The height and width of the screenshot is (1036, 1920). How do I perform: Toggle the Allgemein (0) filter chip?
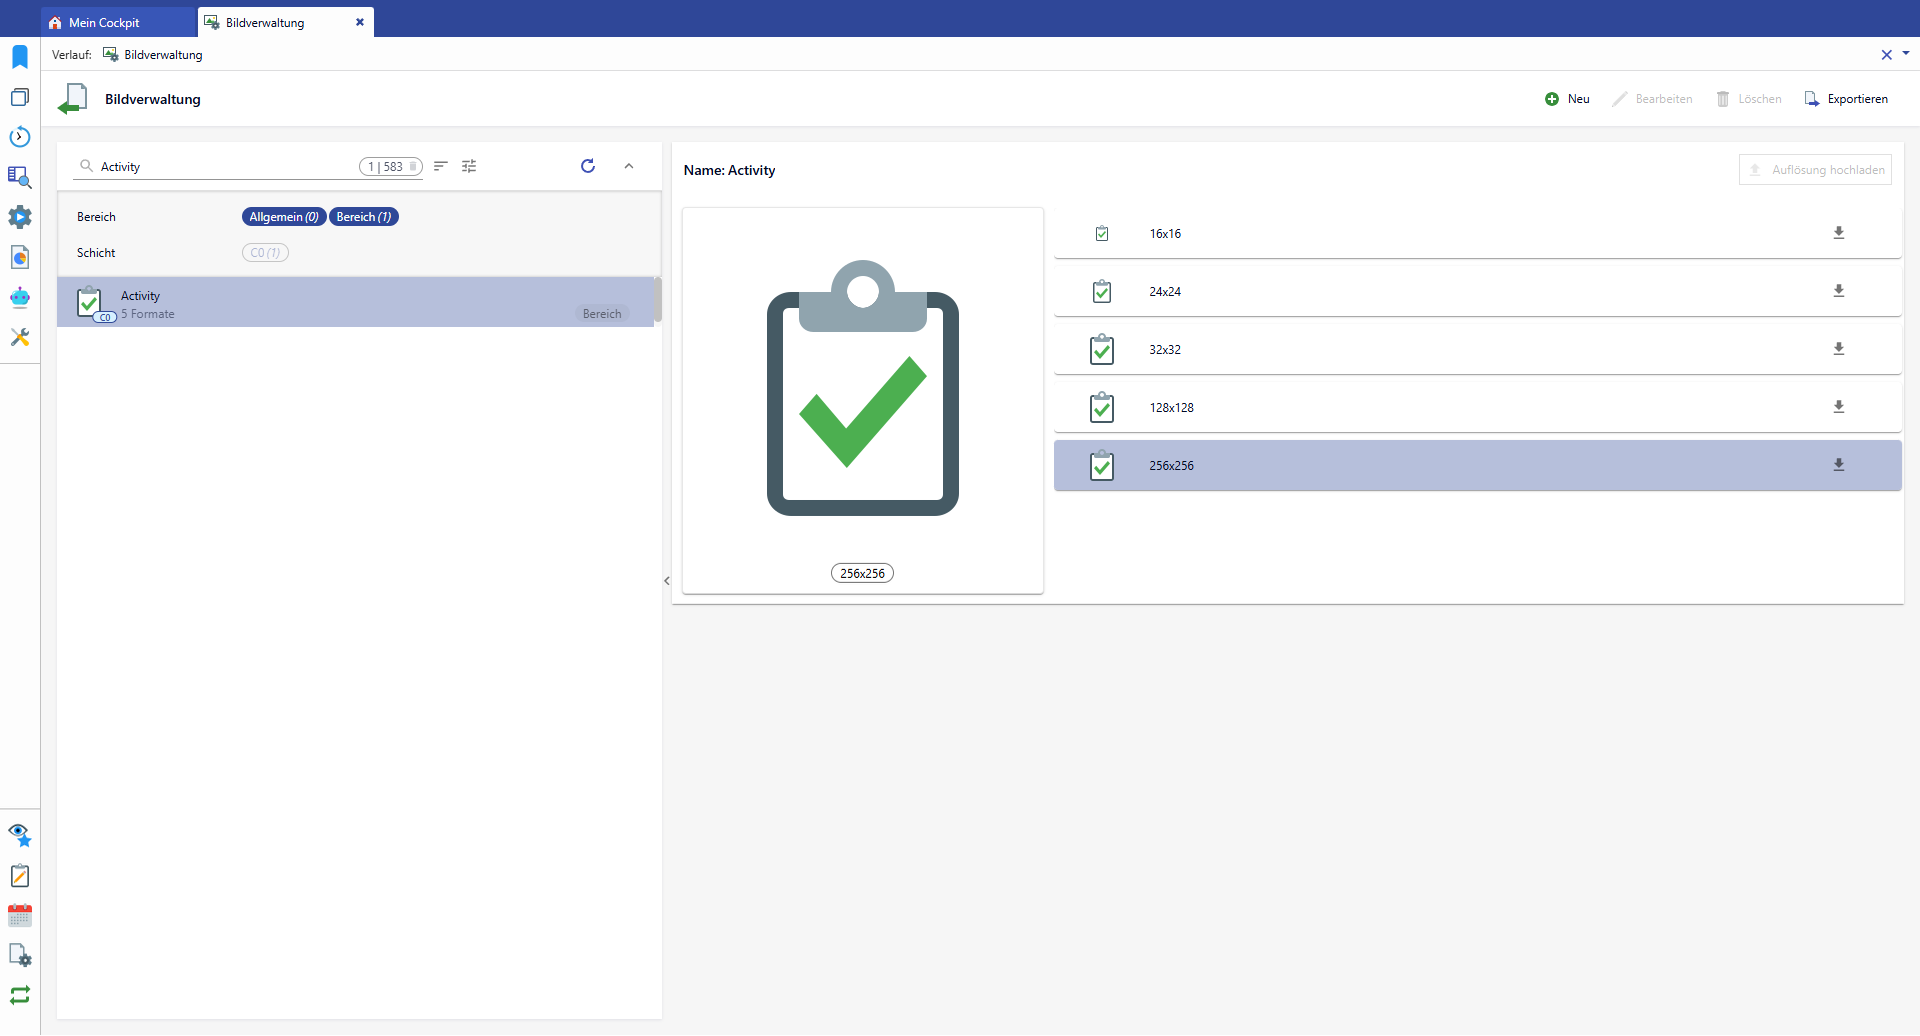[284, 217]
